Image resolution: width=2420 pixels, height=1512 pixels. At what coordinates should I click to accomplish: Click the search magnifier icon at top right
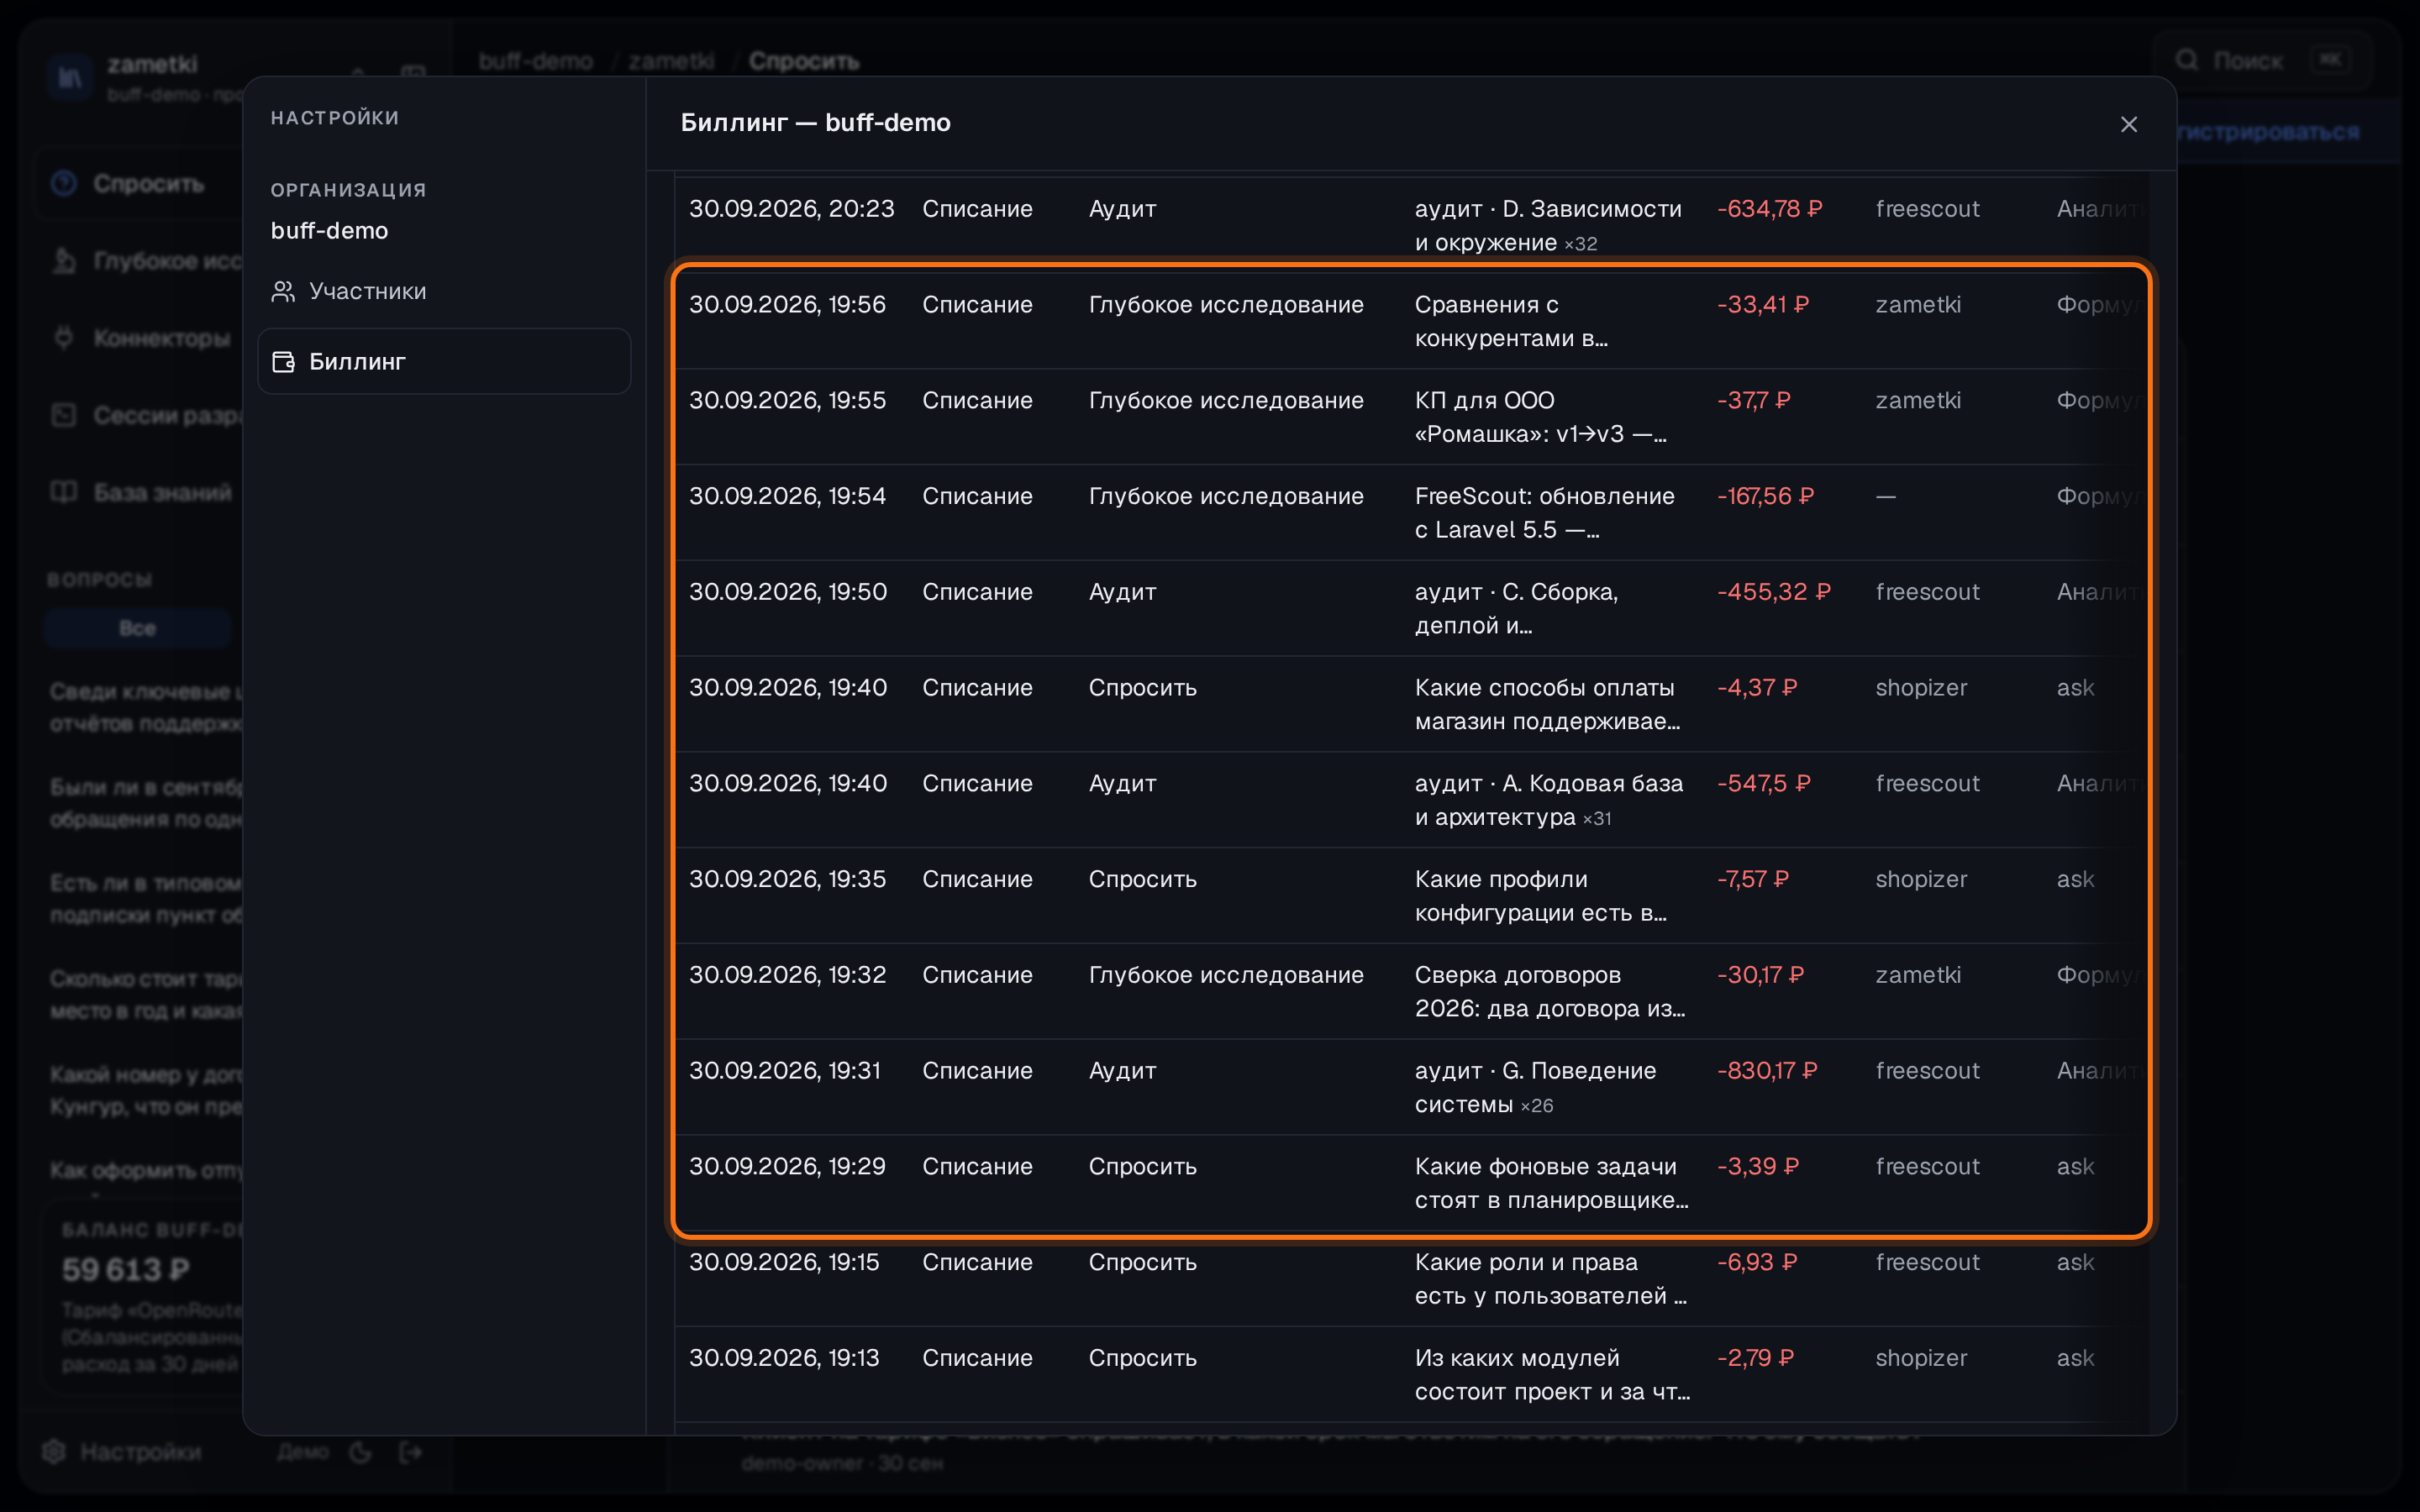coord(2186,60)
